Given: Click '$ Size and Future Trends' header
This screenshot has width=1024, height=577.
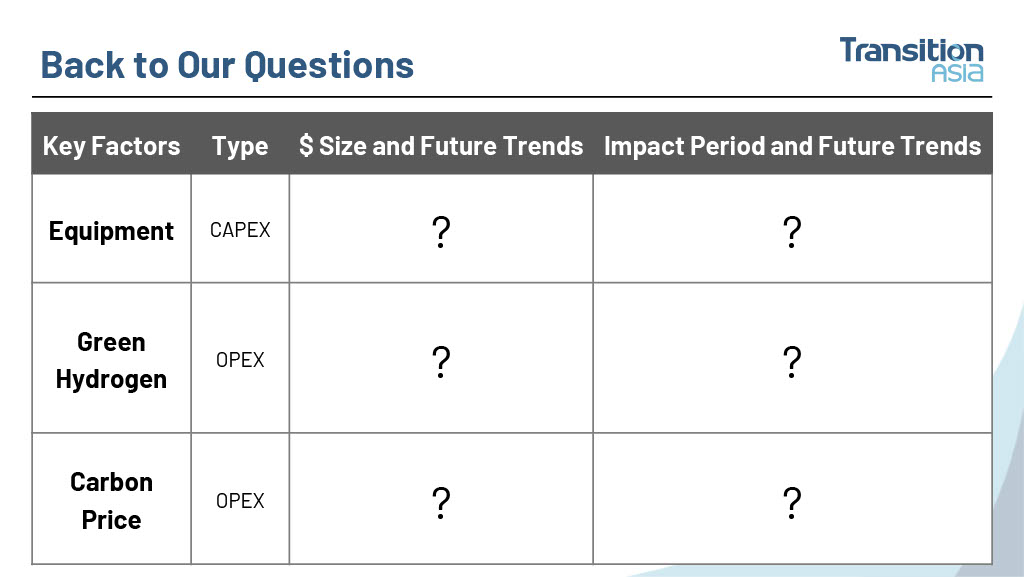Looking at the screenshot, I should point(441,146).
